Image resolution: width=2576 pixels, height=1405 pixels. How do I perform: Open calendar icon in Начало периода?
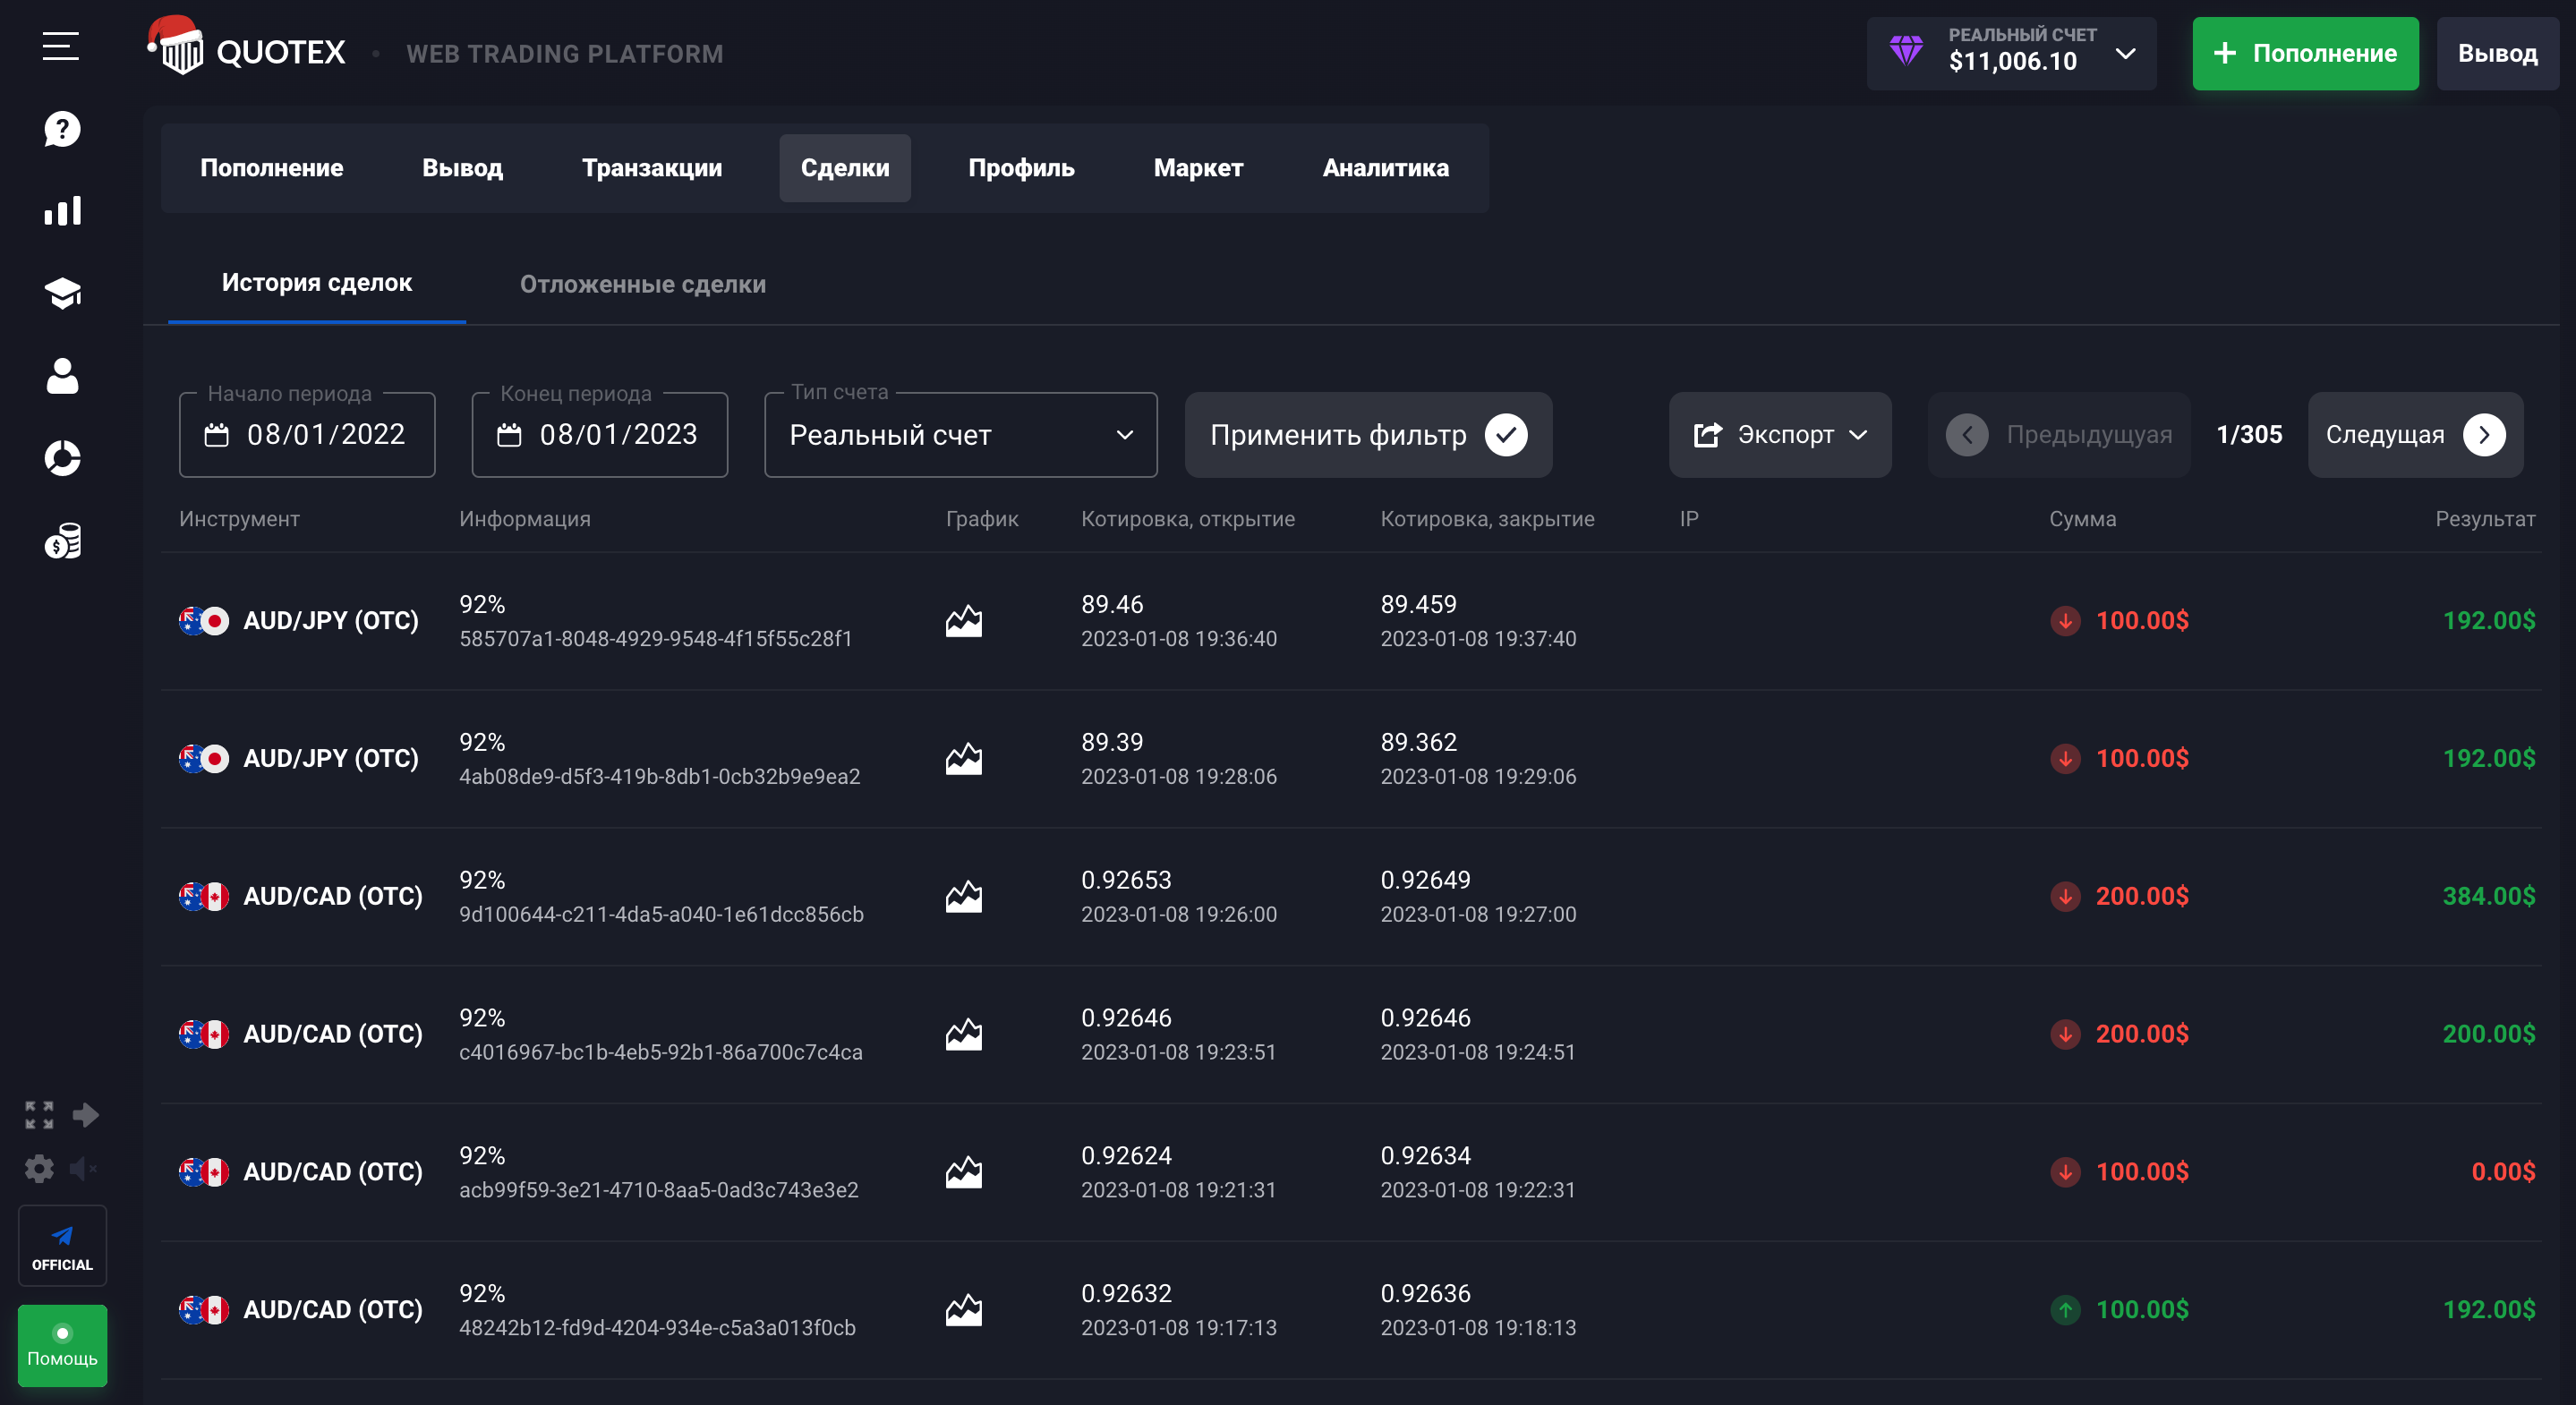(x=216, y=435)
